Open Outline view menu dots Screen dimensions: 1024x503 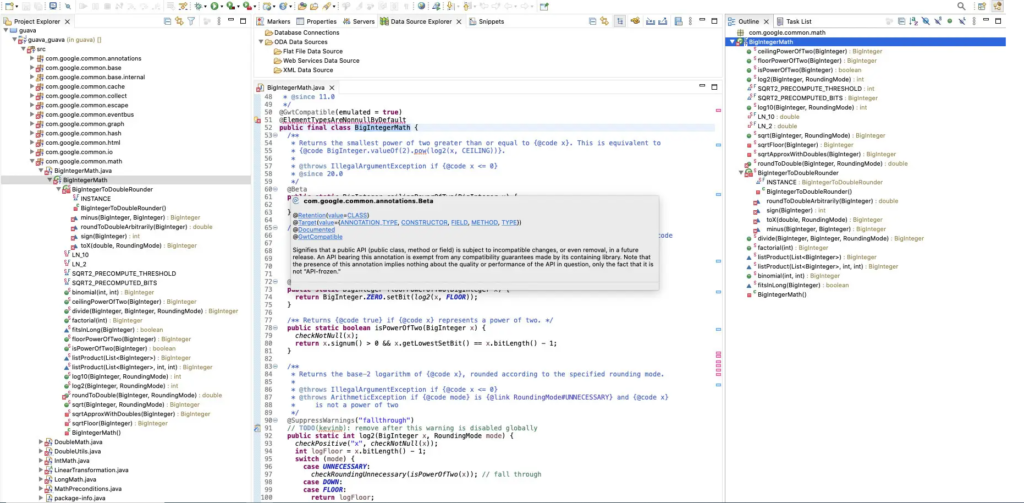pyautogui.click(x=974, y=21)
